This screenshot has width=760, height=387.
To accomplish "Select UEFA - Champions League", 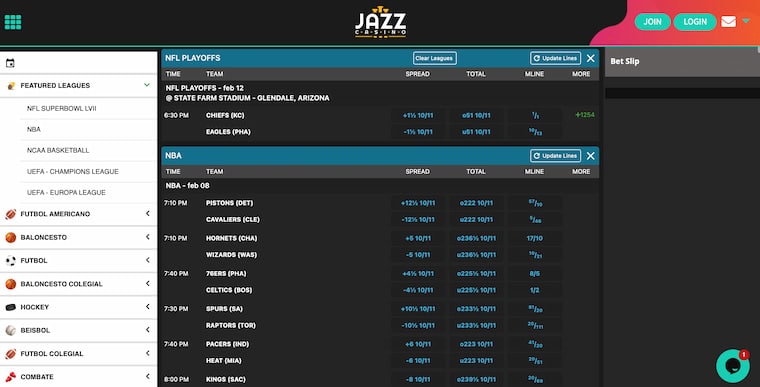I will point(73,172).
